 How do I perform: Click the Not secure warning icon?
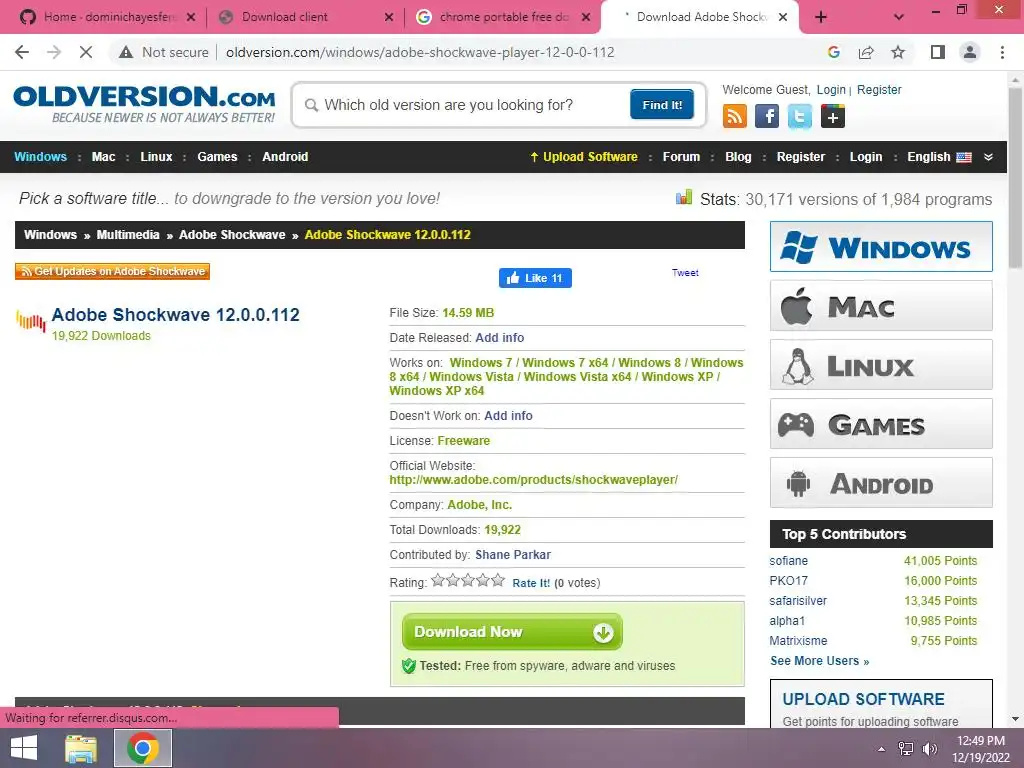pos(126,52)
